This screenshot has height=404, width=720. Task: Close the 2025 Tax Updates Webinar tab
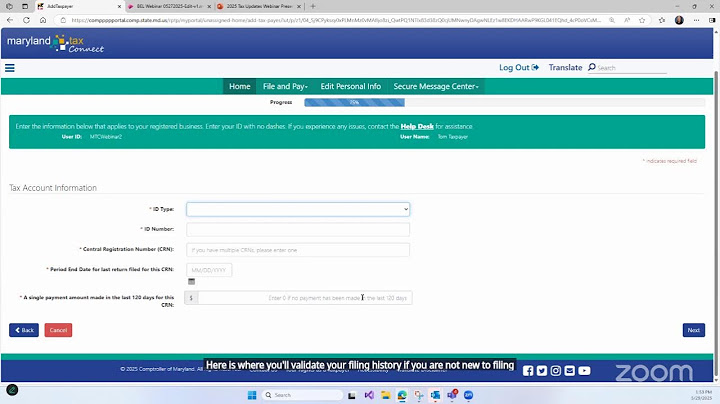[299, 6]
